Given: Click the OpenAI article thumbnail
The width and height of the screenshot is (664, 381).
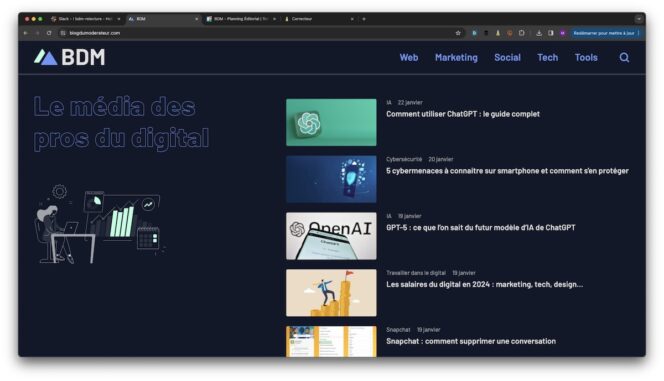Looking at the screenshot, I should click(331, 236).
